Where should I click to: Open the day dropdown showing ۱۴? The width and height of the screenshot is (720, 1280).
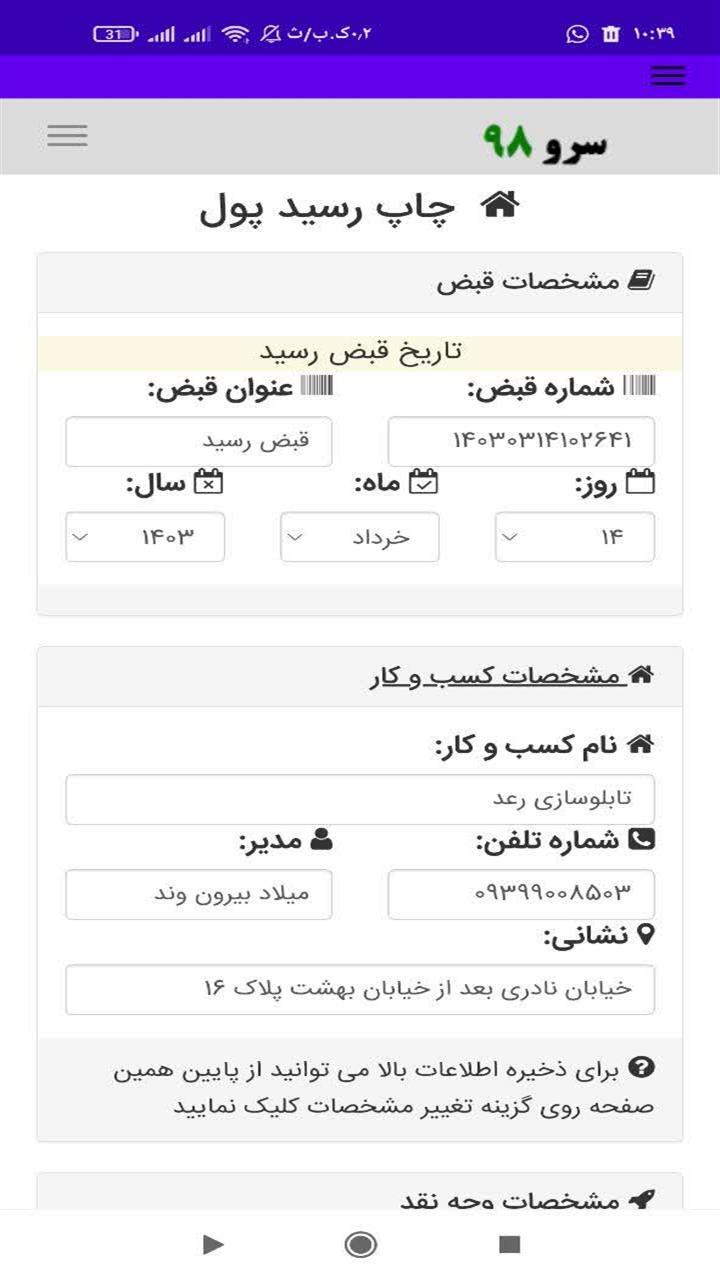pyautogui.click(x=575, y=536)
